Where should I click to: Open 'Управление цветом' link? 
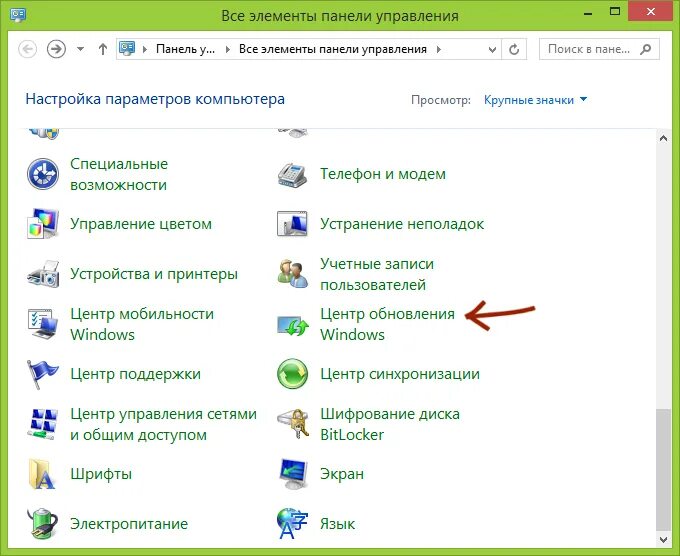click(141, 224)
